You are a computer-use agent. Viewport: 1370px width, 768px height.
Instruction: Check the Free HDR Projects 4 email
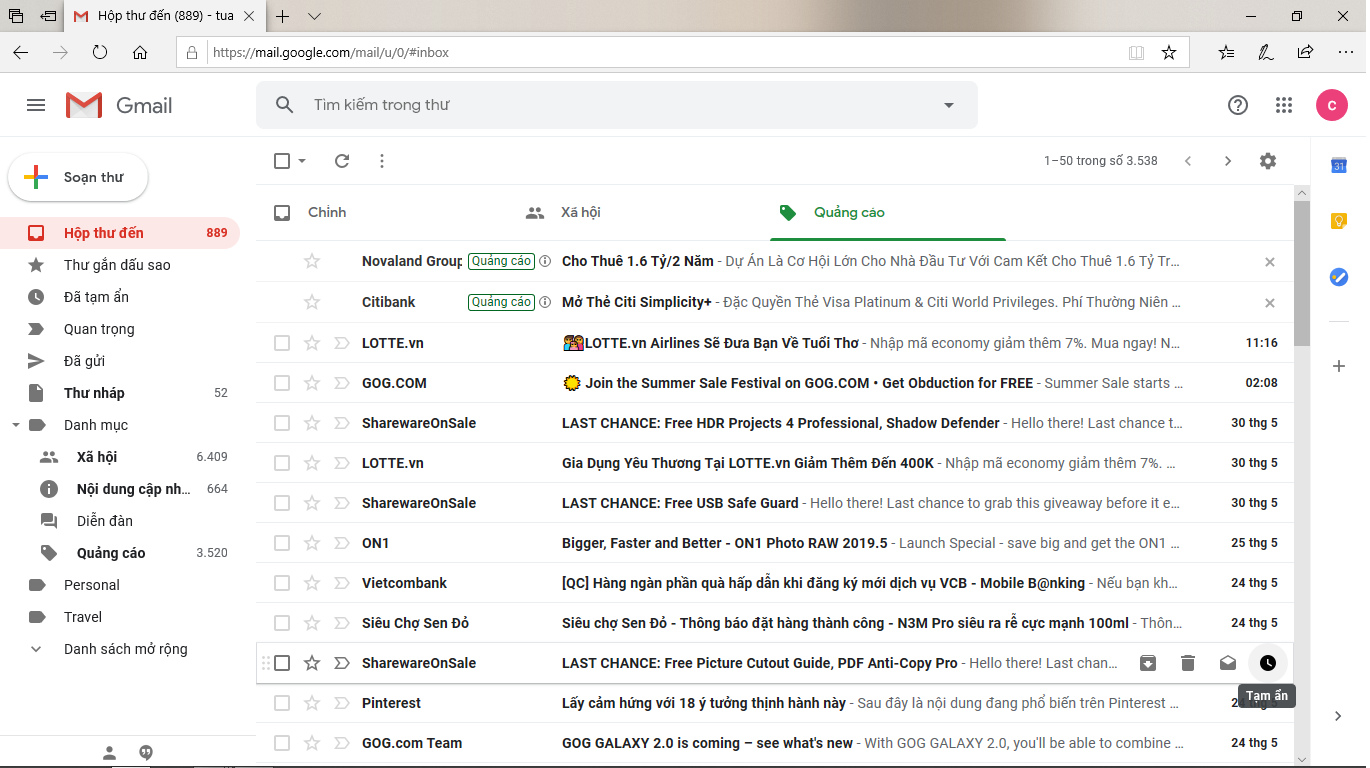pyautogui.click(x=282, y=423)
